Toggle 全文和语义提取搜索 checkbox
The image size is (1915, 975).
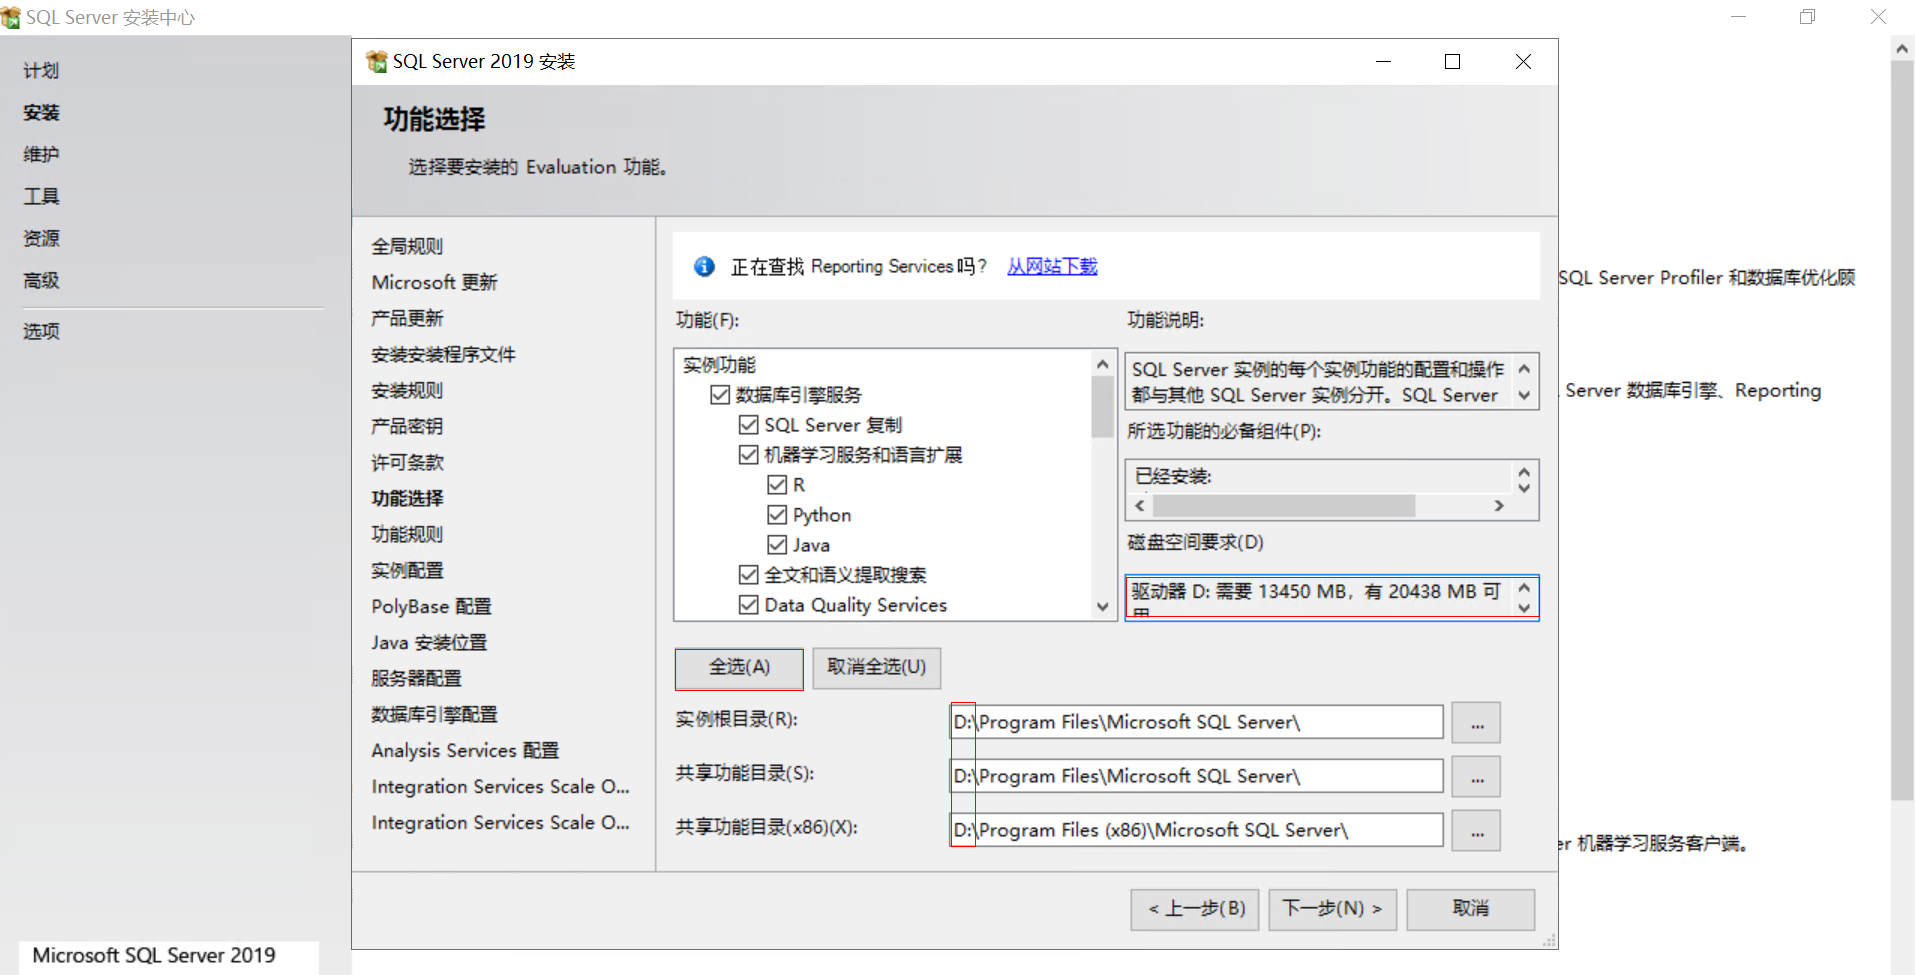(x=748, y=575)
